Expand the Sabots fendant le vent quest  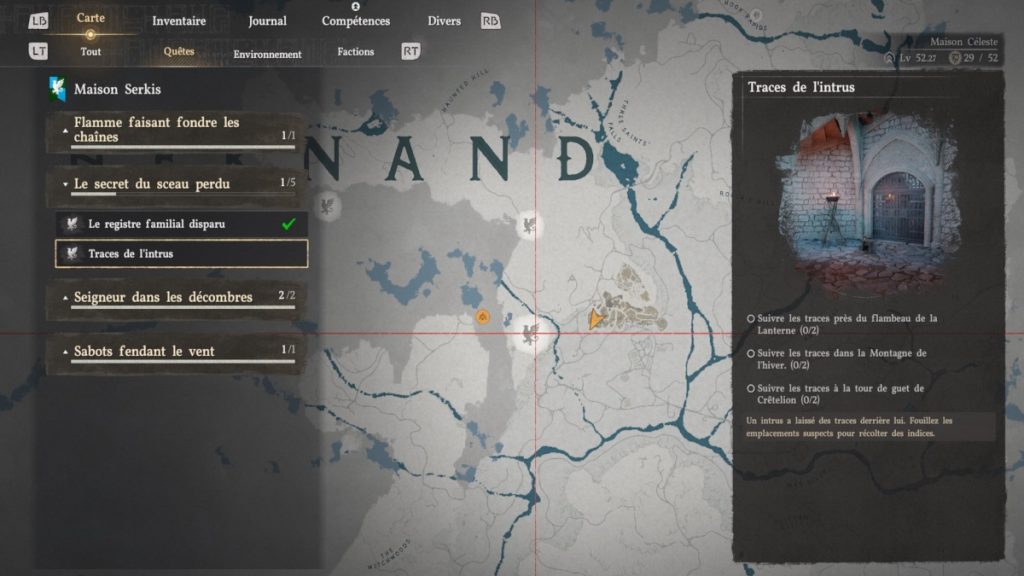point(65,352)
